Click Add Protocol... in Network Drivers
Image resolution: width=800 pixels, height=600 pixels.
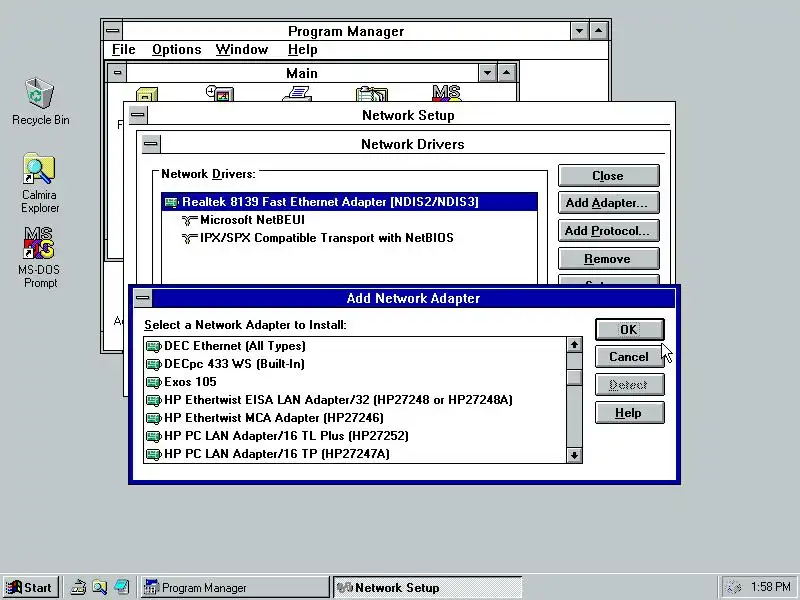tap(609, 231)
